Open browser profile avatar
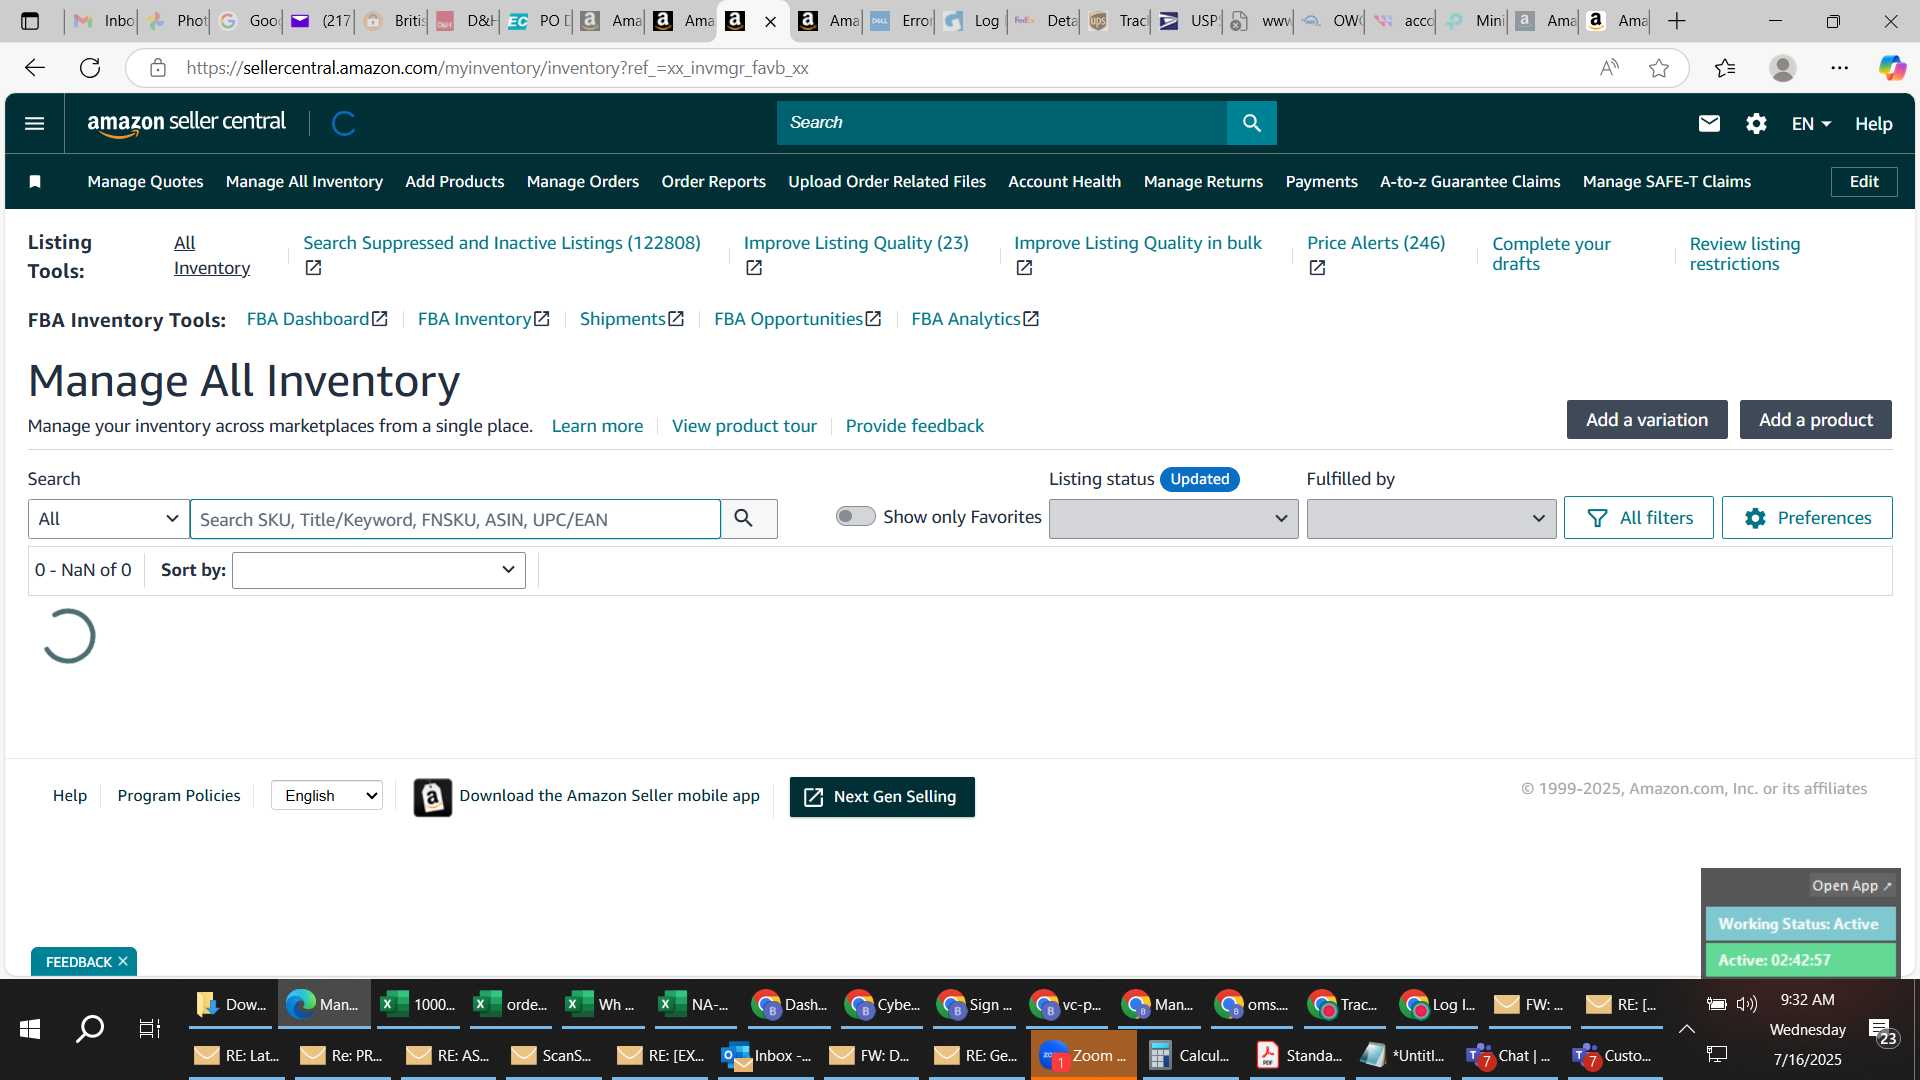The width and height of the screenshot is (1920, 1080). coord(1783,67)
